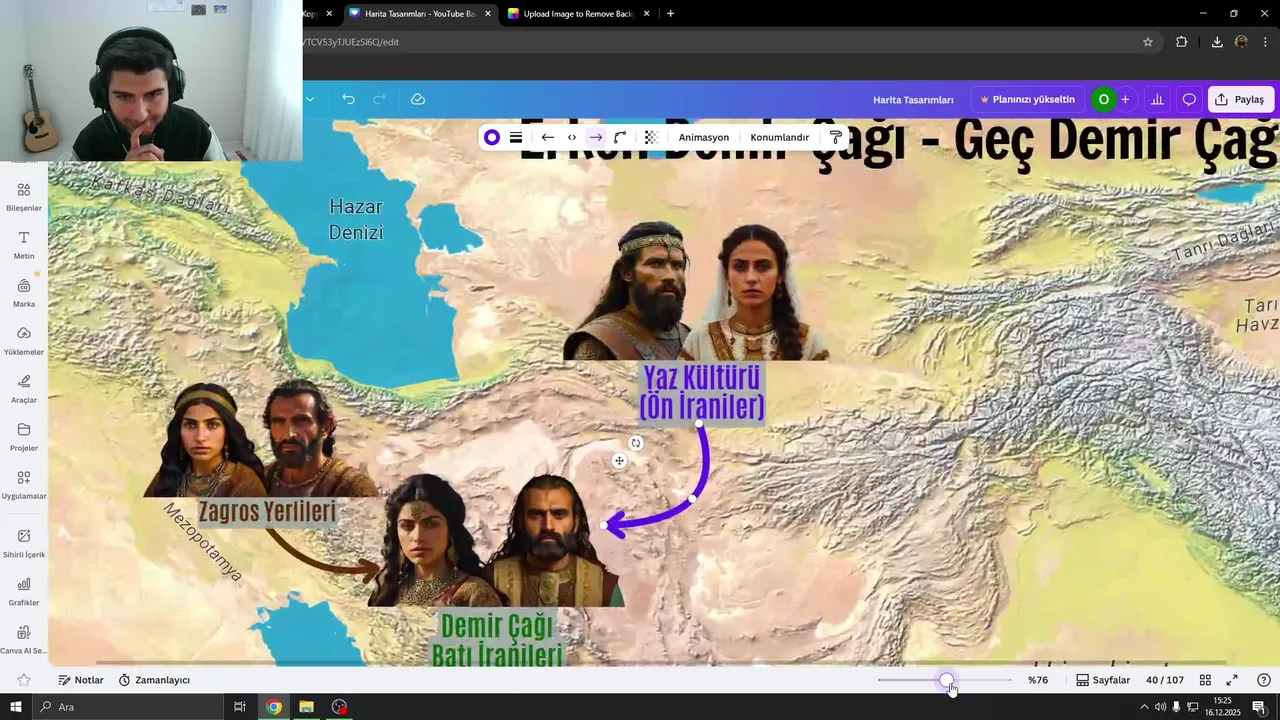This screenshot has width=1280, height=720.
Task: Open Bileşenler in the sidebar
Action: (24, 197)
